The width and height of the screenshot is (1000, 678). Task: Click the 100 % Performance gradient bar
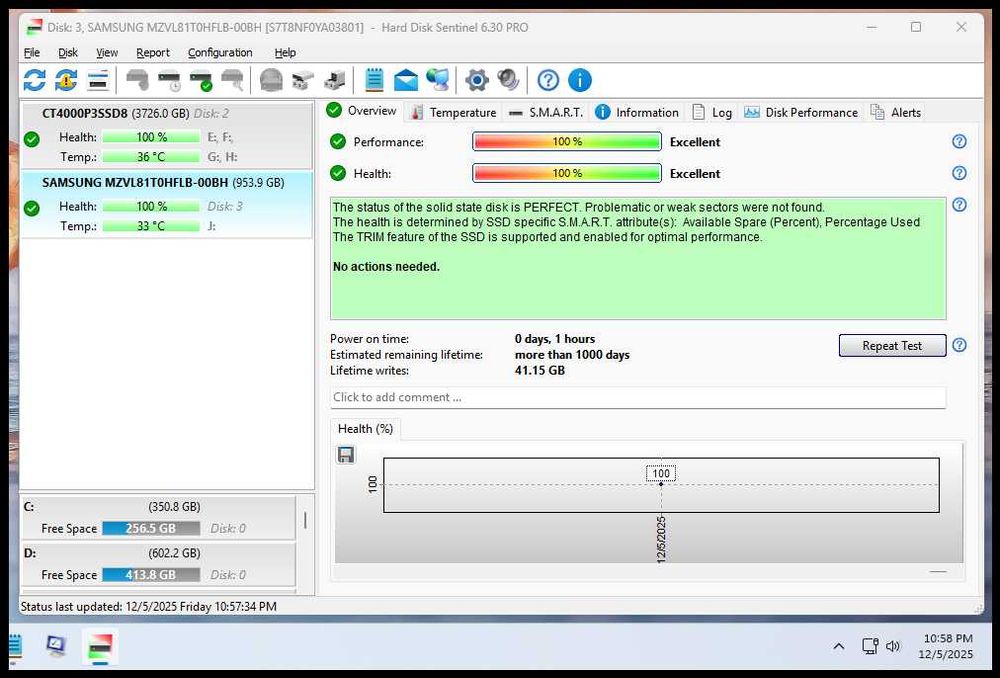566,142
